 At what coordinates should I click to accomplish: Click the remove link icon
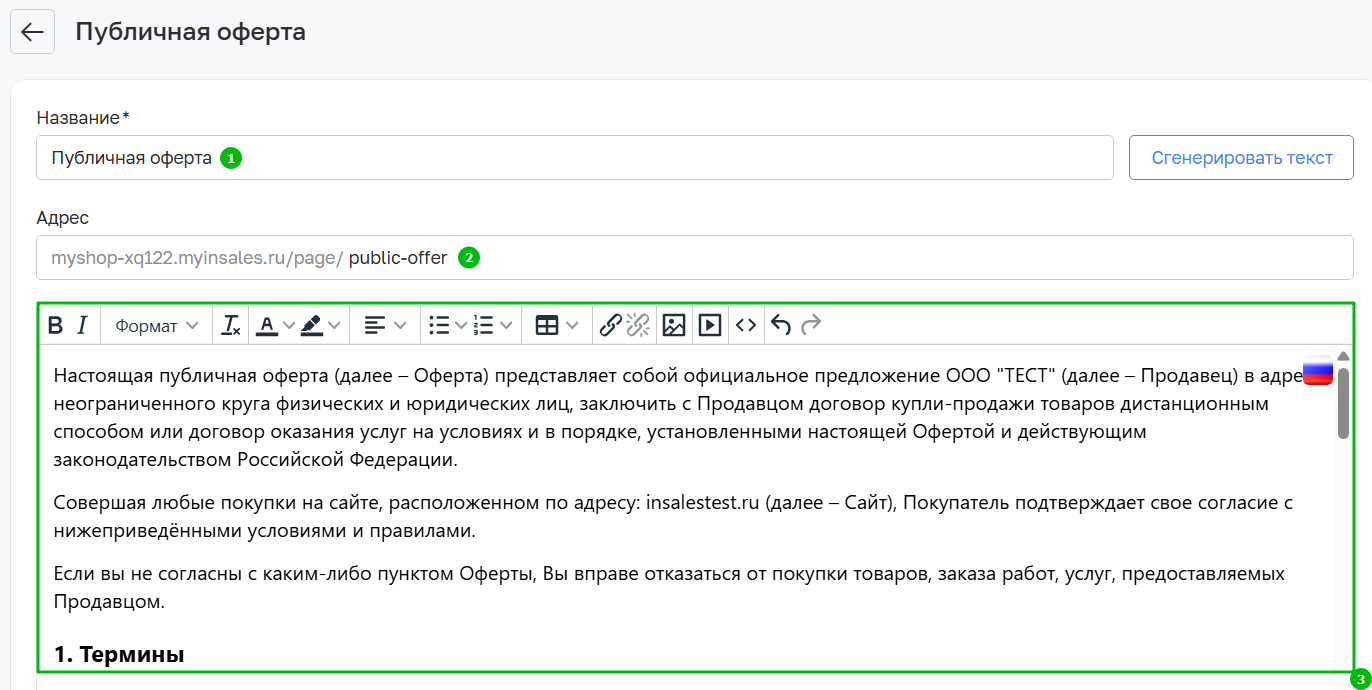click(x=638, y=325)
